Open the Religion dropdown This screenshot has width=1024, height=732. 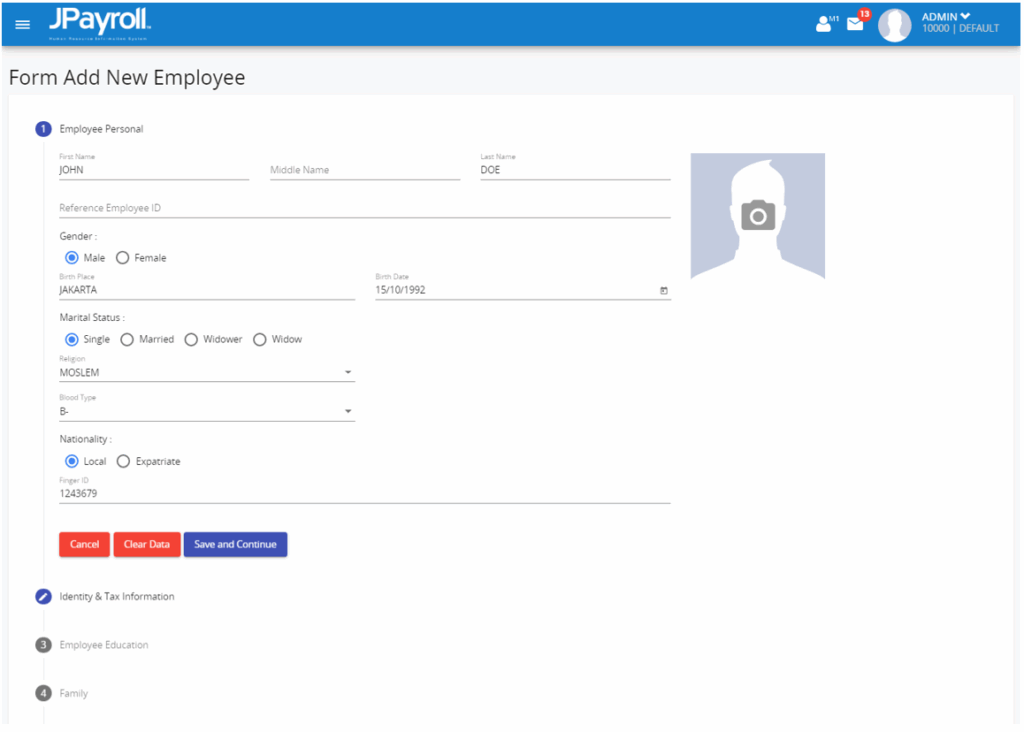(348, 371)
